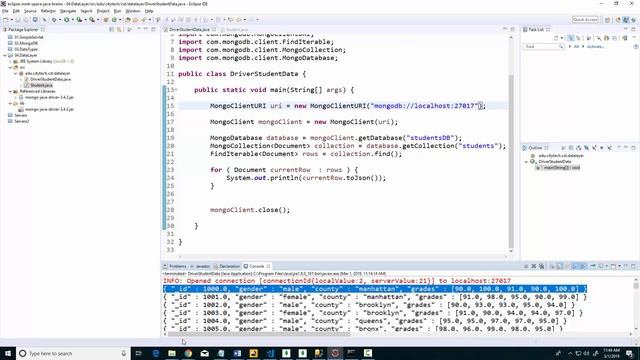This screenshot has height=360, width=640.
Task: Collapse the lib folder node
Action: (x=11, y=103)
